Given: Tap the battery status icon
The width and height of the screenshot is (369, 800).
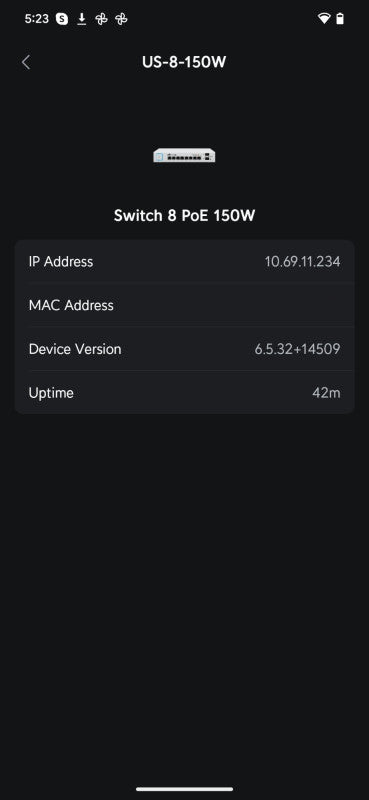Looking at the screenshot, I should (340, 19).
